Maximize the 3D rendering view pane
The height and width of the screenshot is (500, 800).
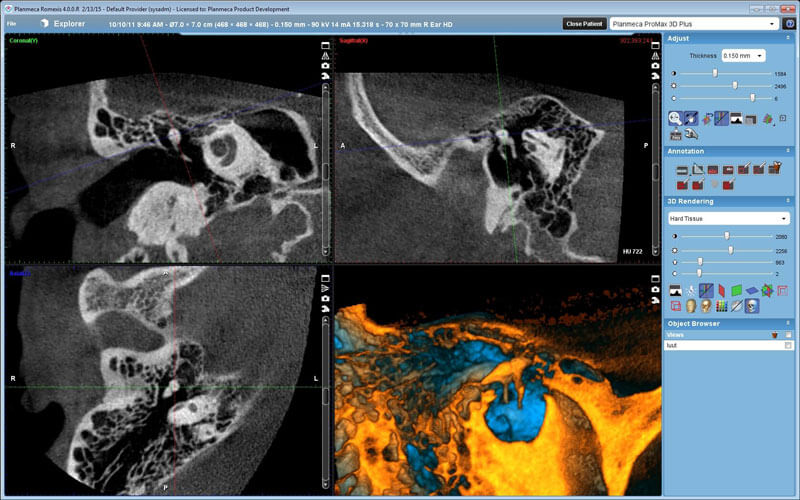pyautogui.click(x=655, y=279)
